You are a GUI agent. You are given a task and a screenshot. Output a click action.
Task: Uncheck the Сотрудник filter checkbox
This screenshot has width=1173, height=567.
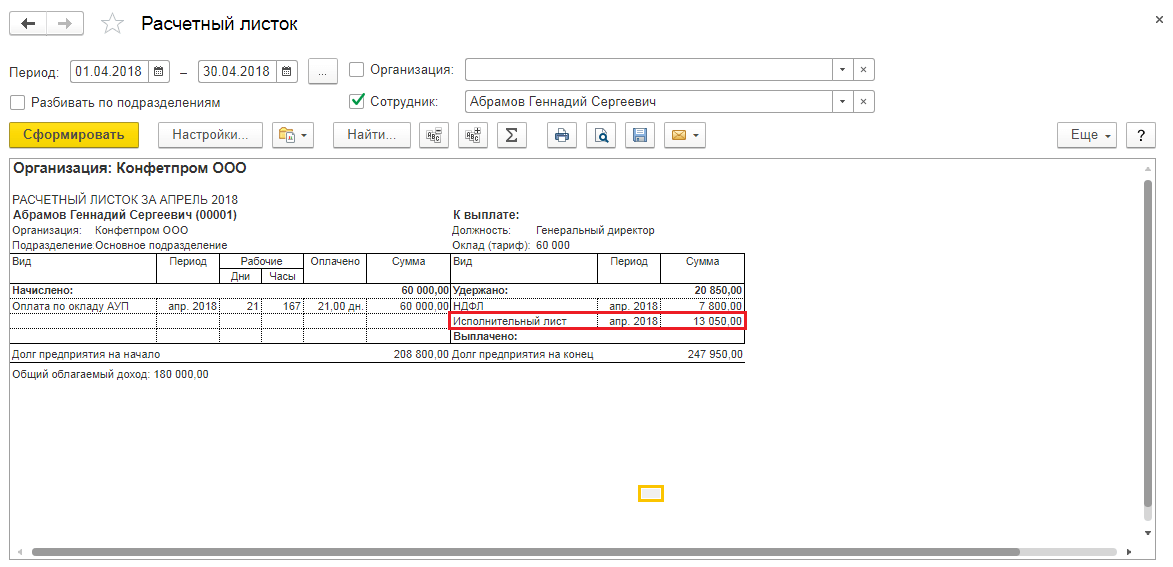point(357,101)
